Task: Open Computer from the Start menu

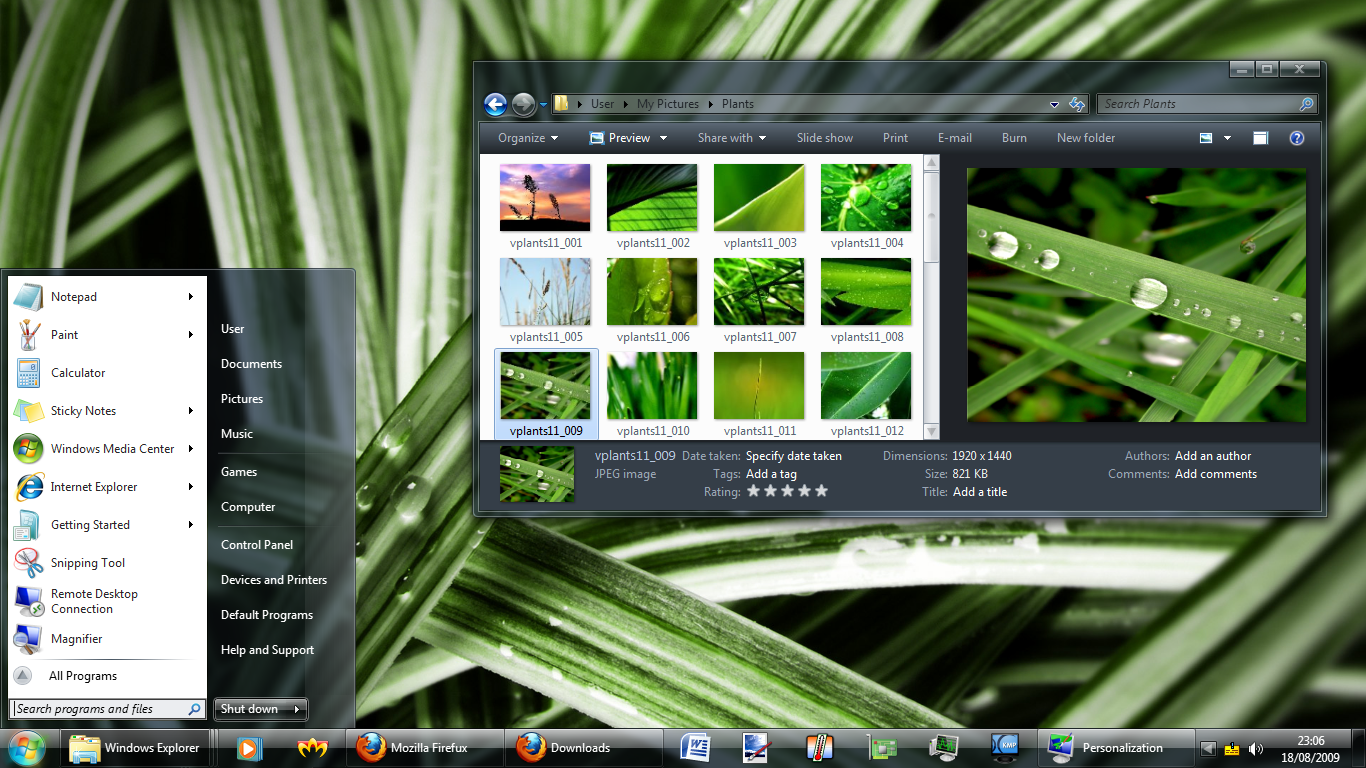Action: coord(248,507)
